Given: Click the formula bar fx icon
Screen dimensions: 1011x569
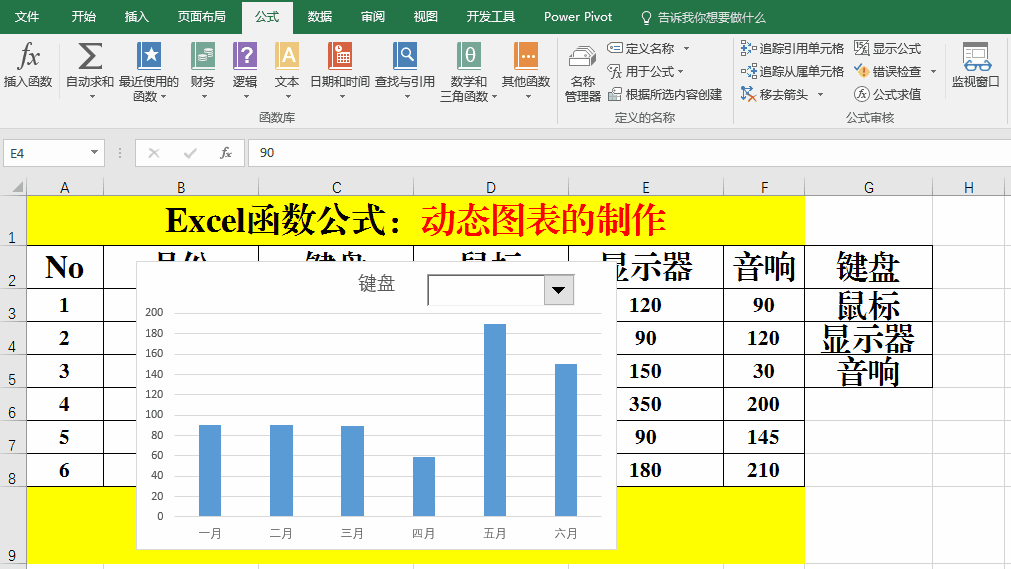Looking at the screenshot, I should 226,154.
